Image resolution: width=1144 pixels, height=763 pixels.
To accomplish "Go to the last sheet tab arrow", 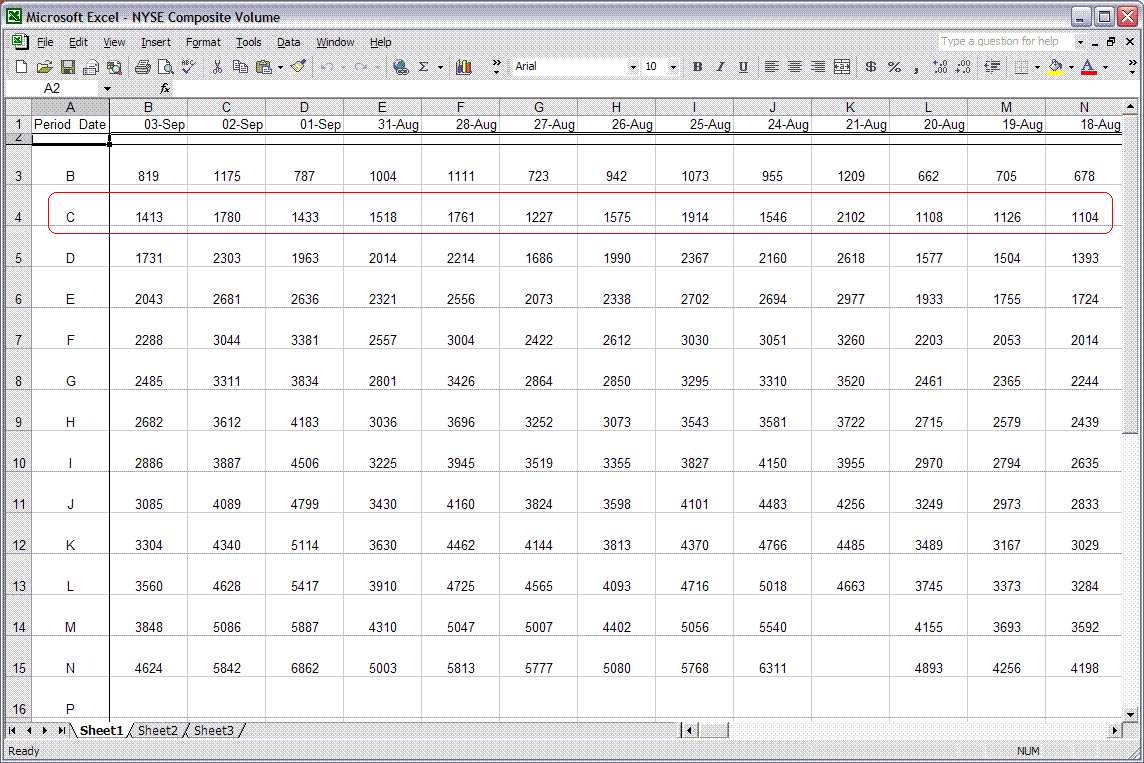I will click(61, 730).
